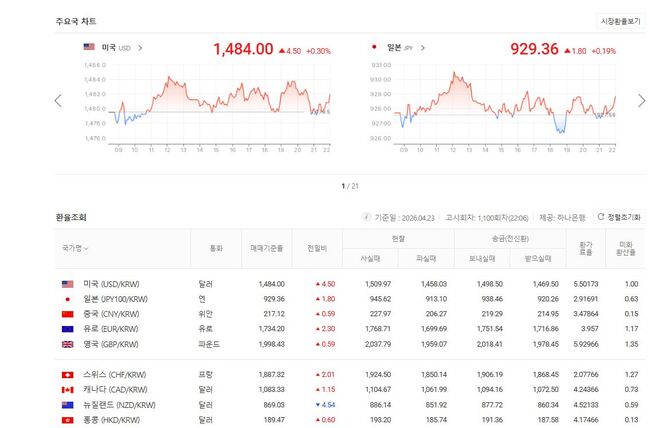Sort by 전일비 column header
The width and height of the screenshot is (650, 428).
pyautogui.click(x=317, y=248)
